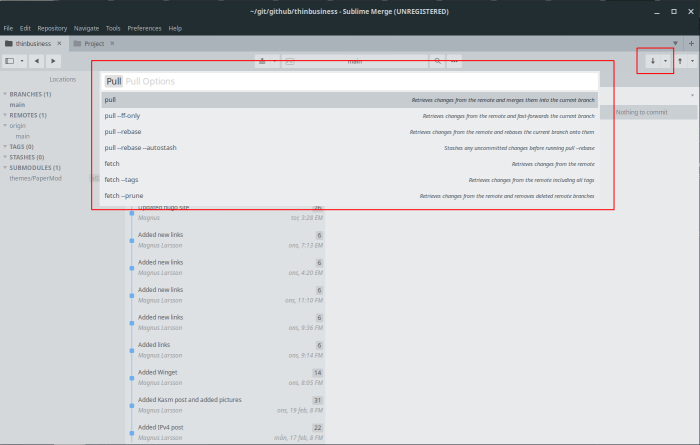Image resolution: width=700 pixels, height=445 pixels.
Task: Open the themes/PaperMod submodule
Action: [x=35, y=179]
